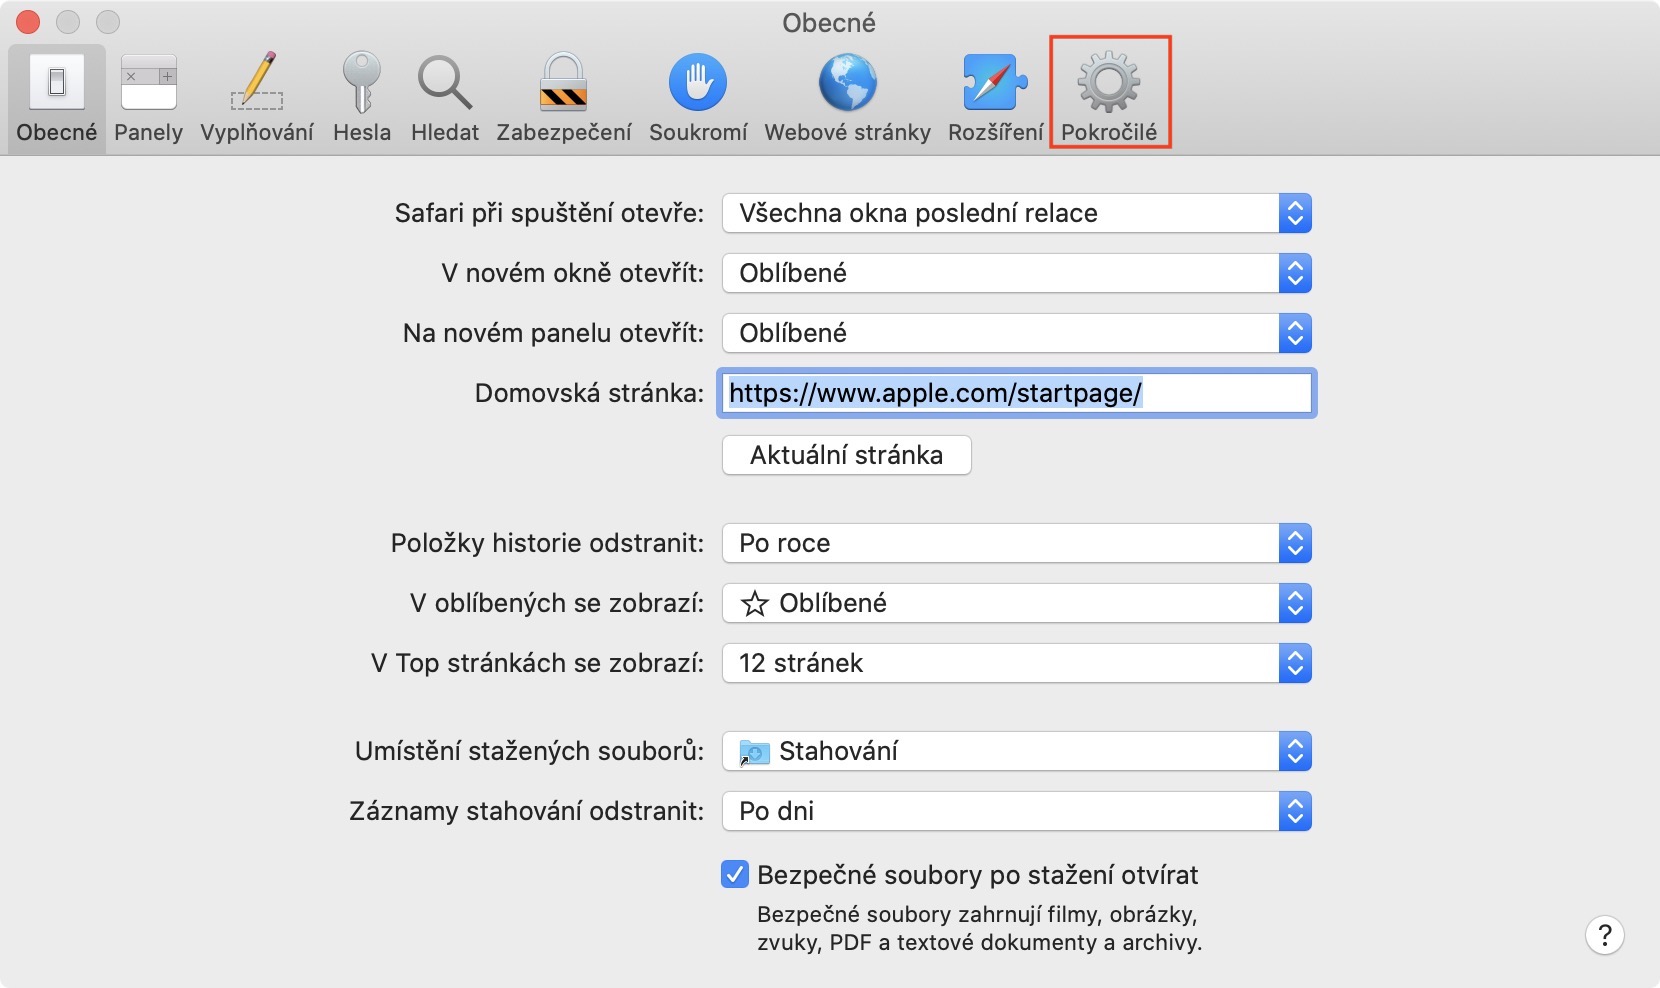Open Rozšíření puzzle icon
The height and width of the screenshot is (988, 1660).
(995, 82)
